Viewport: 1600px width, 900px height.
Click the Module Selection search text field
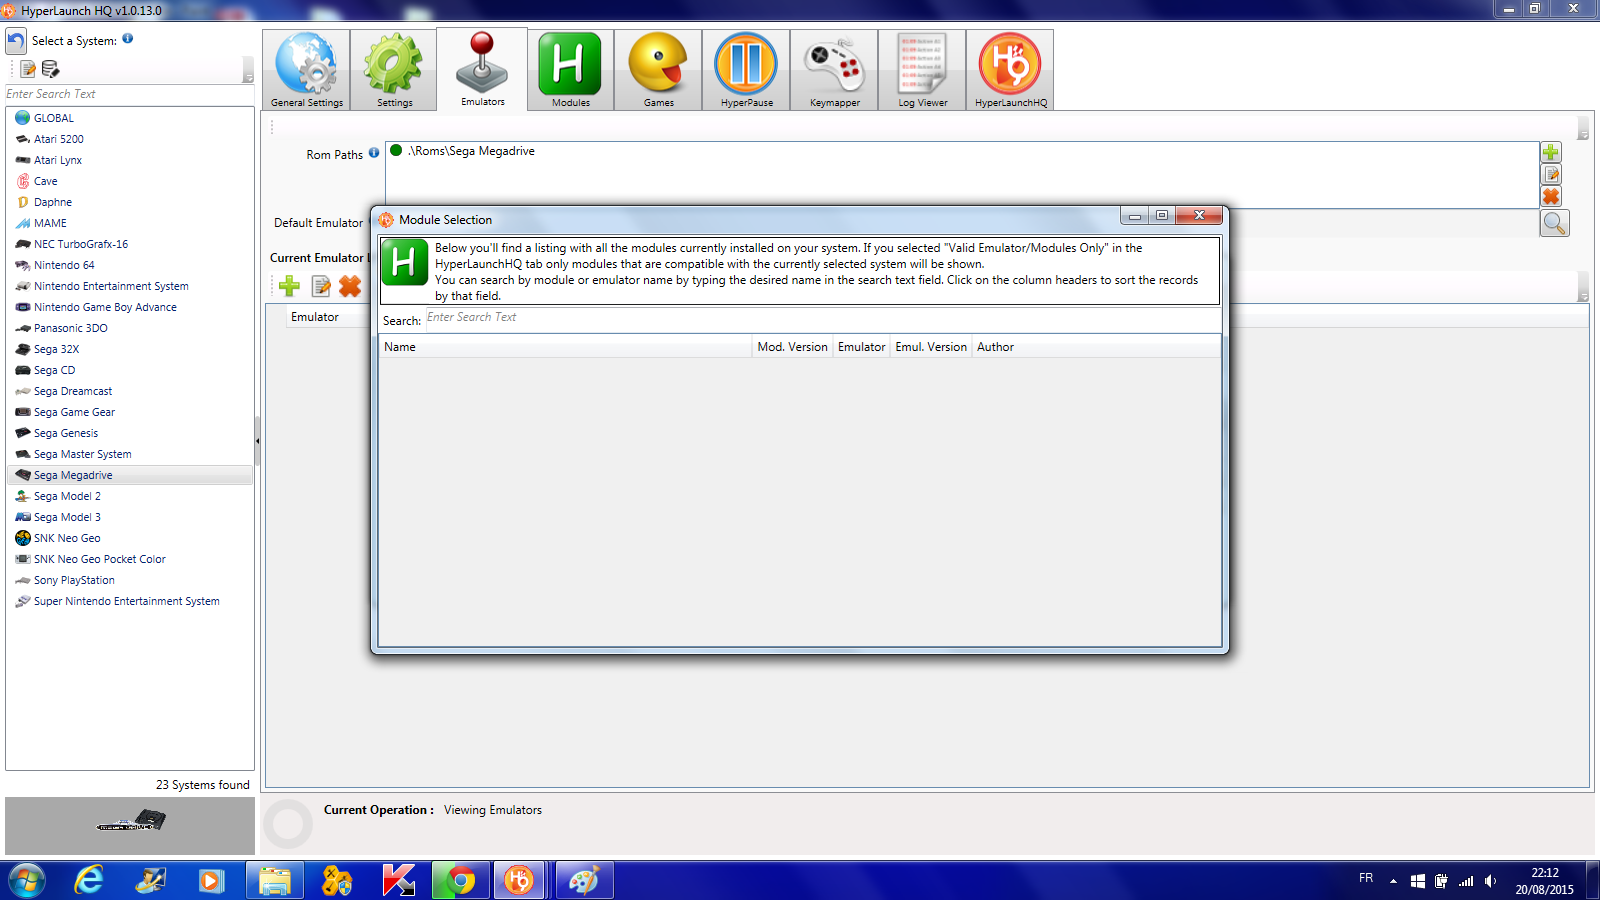point(820,318)
